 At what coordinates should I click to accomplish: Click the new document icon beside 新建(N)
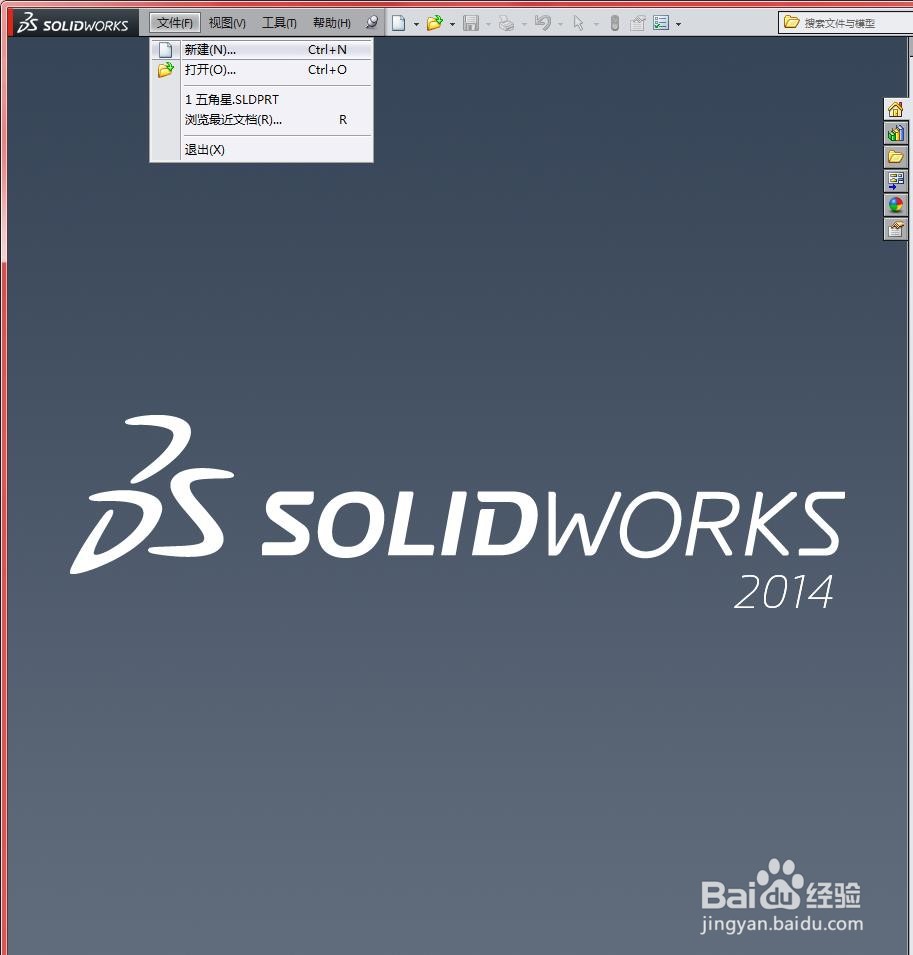tap(165, 49)
